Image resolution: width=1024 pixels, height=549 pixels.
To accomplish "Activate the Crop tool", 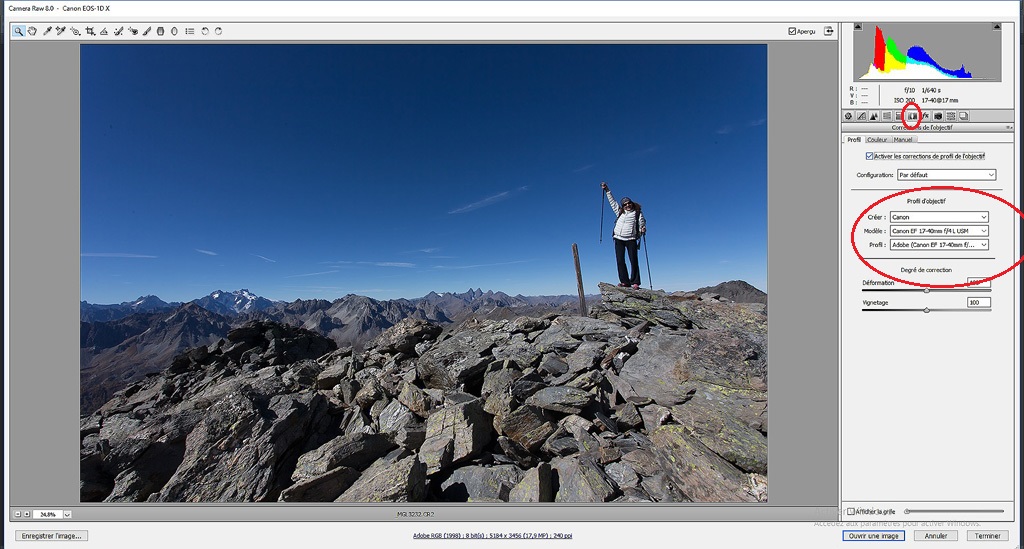I will pos(90,31).
